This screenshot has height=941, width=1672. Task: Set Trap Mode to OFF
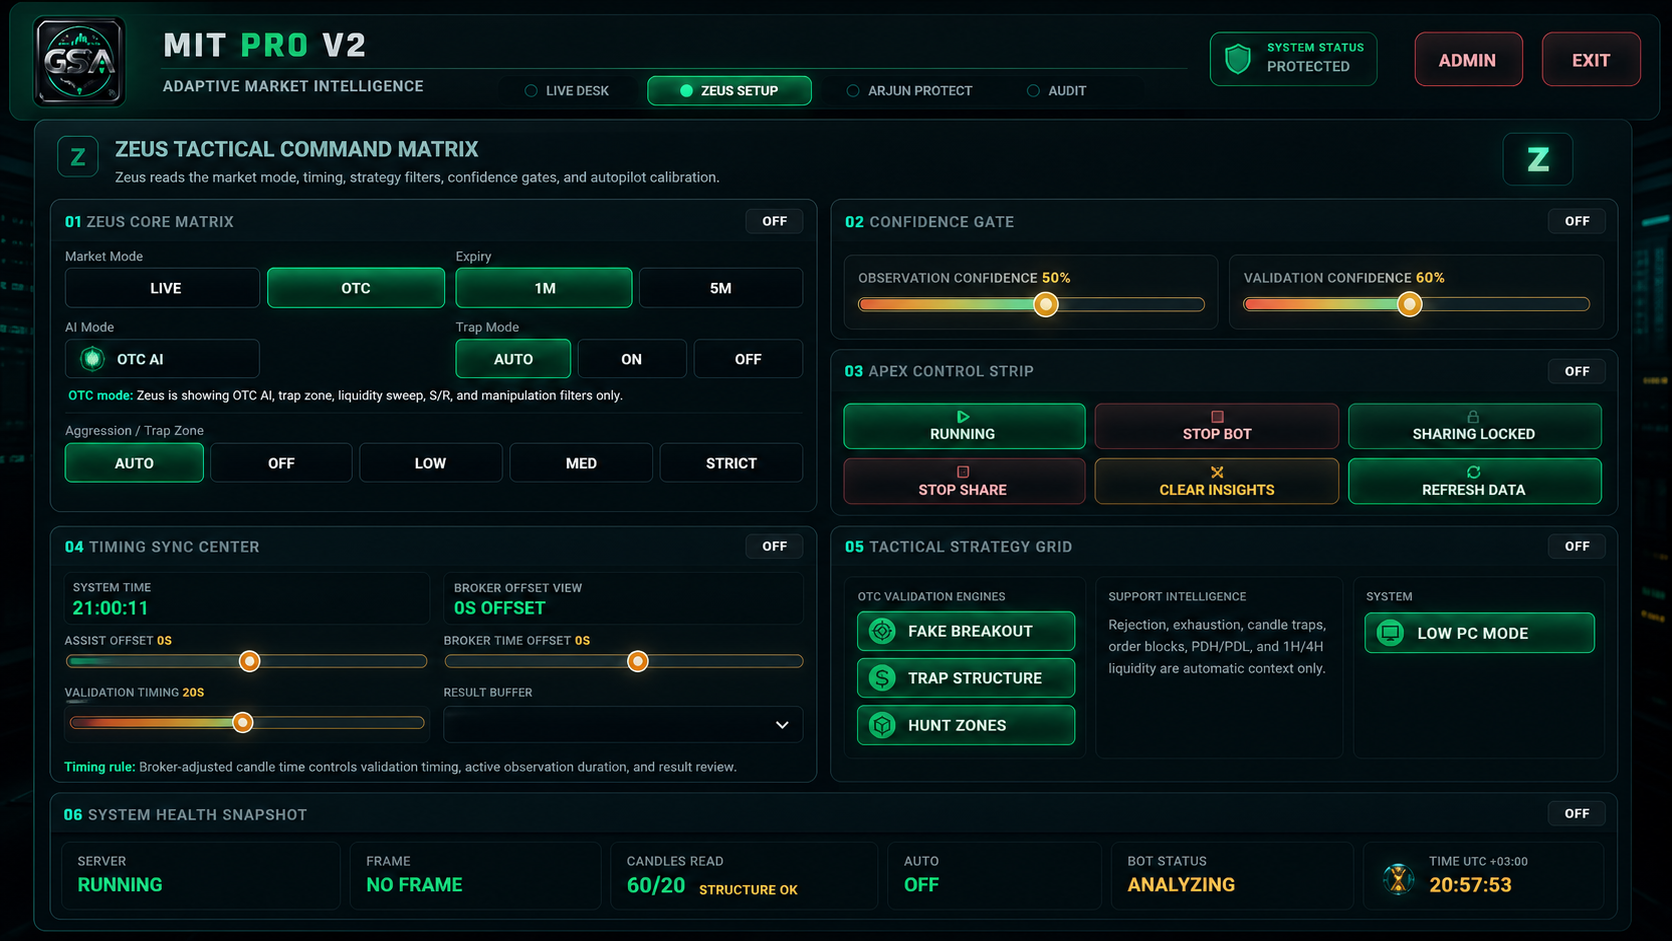click(x=748, y=359)
